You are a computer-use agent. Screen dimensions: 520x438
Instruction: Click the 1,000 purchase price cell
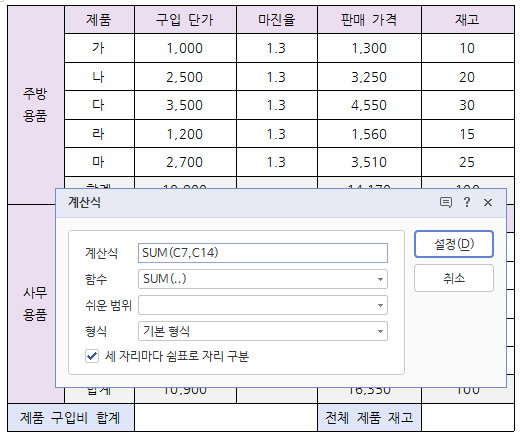pos(185,48)
